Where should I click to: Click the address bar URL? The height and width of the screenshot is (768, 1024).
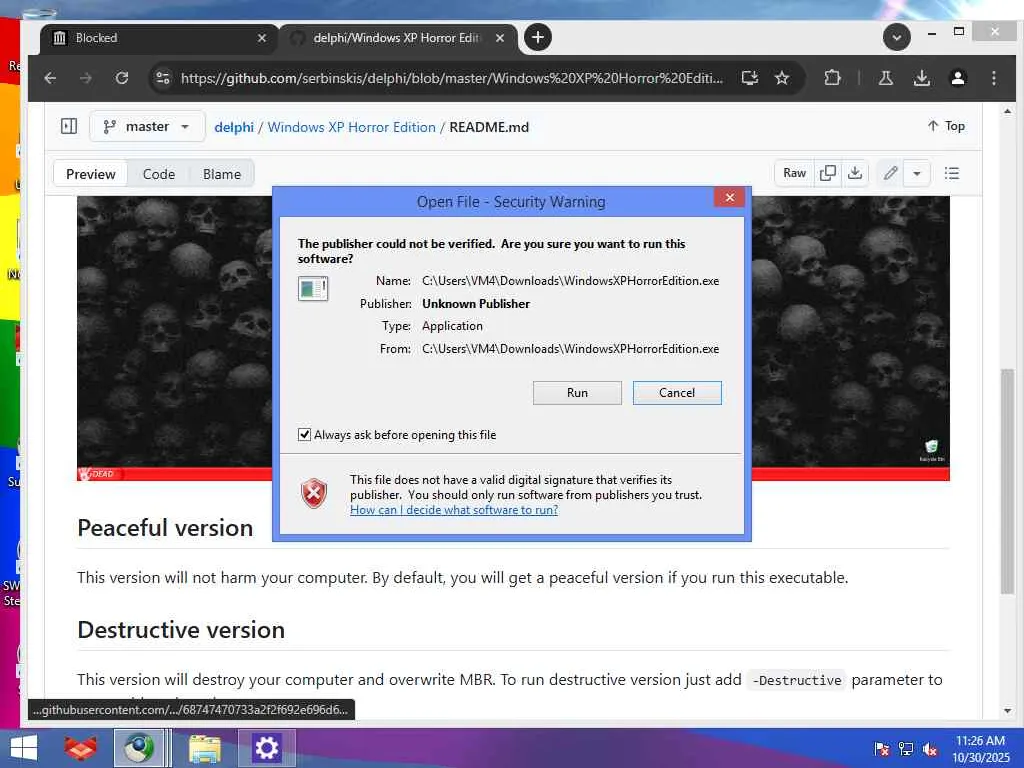(x=451, y=78)
